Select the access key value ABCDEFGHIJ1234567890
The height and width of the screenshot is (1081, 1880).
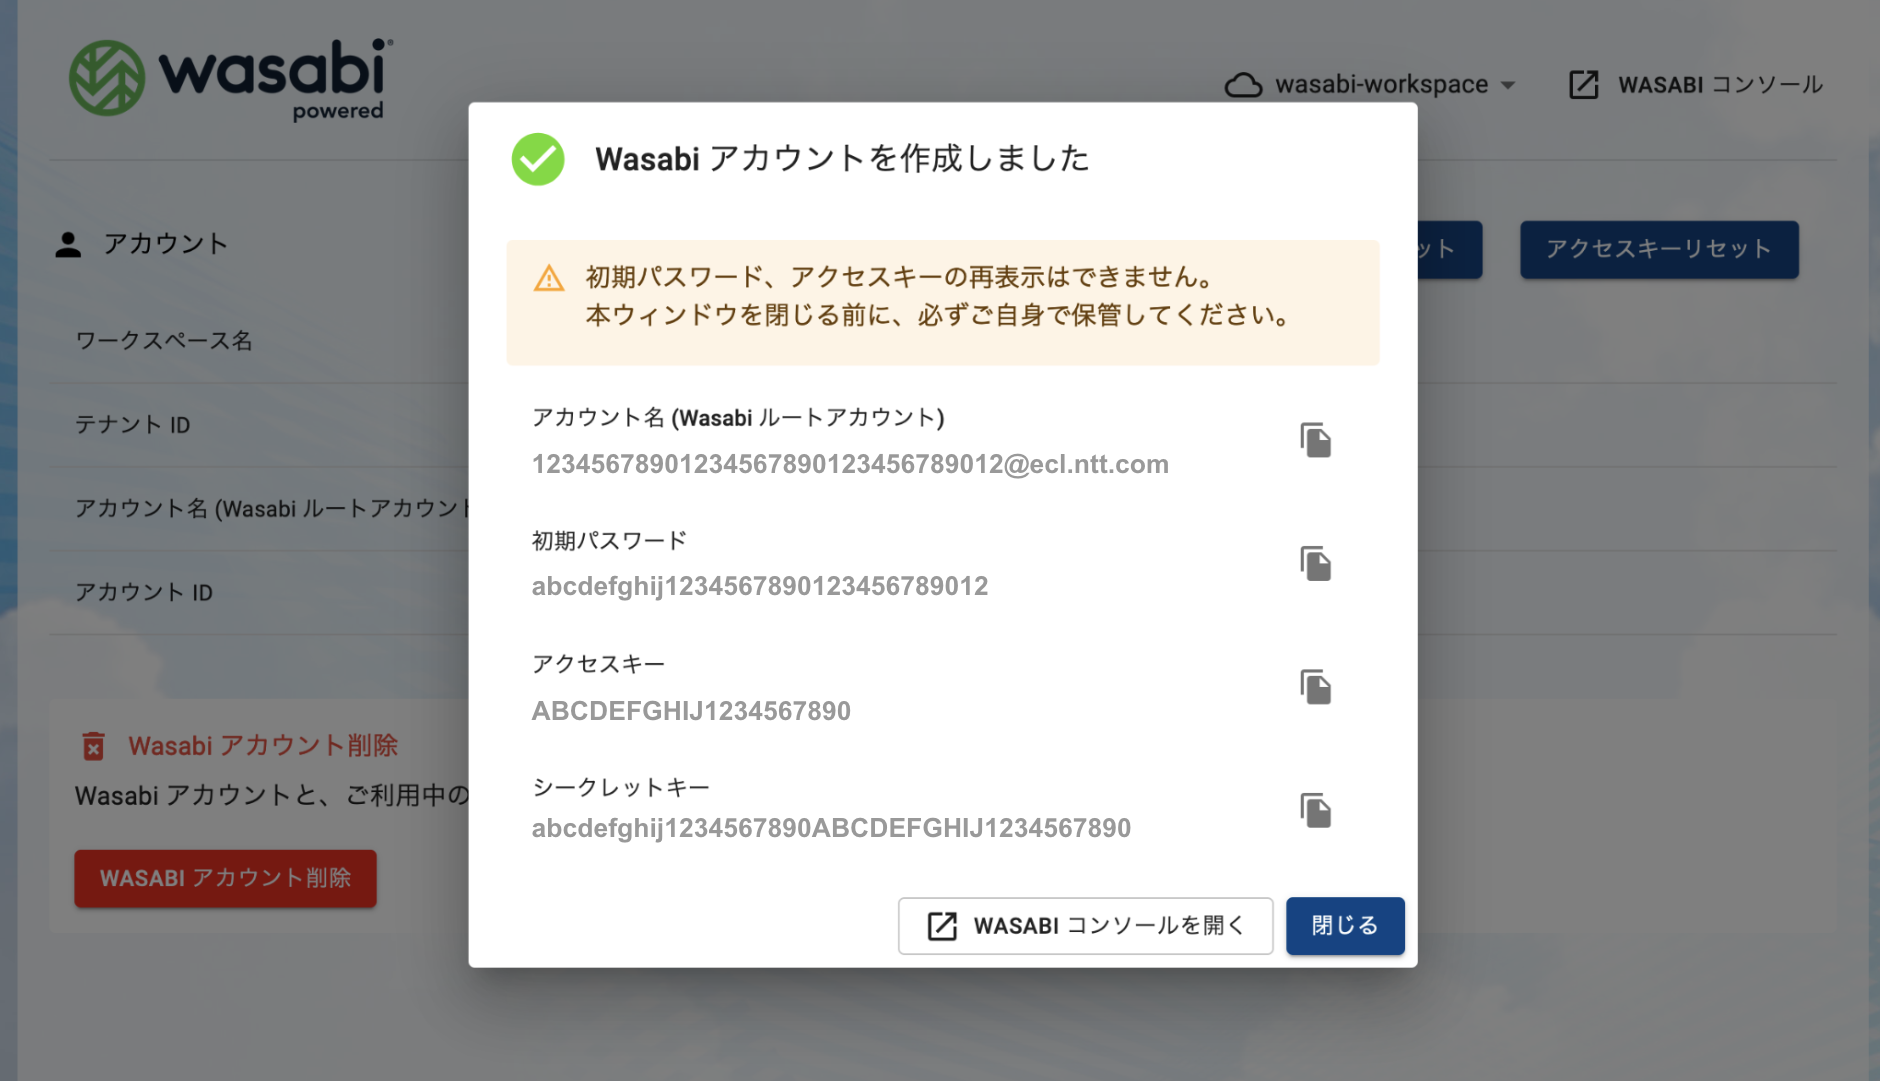[x=691, y=711]
